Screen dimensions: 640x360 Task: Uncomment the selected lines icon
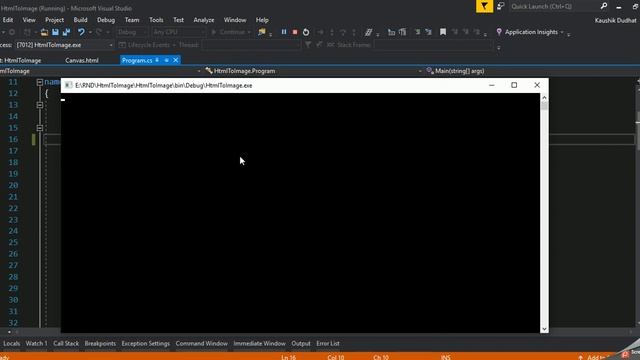pos(428,32)
